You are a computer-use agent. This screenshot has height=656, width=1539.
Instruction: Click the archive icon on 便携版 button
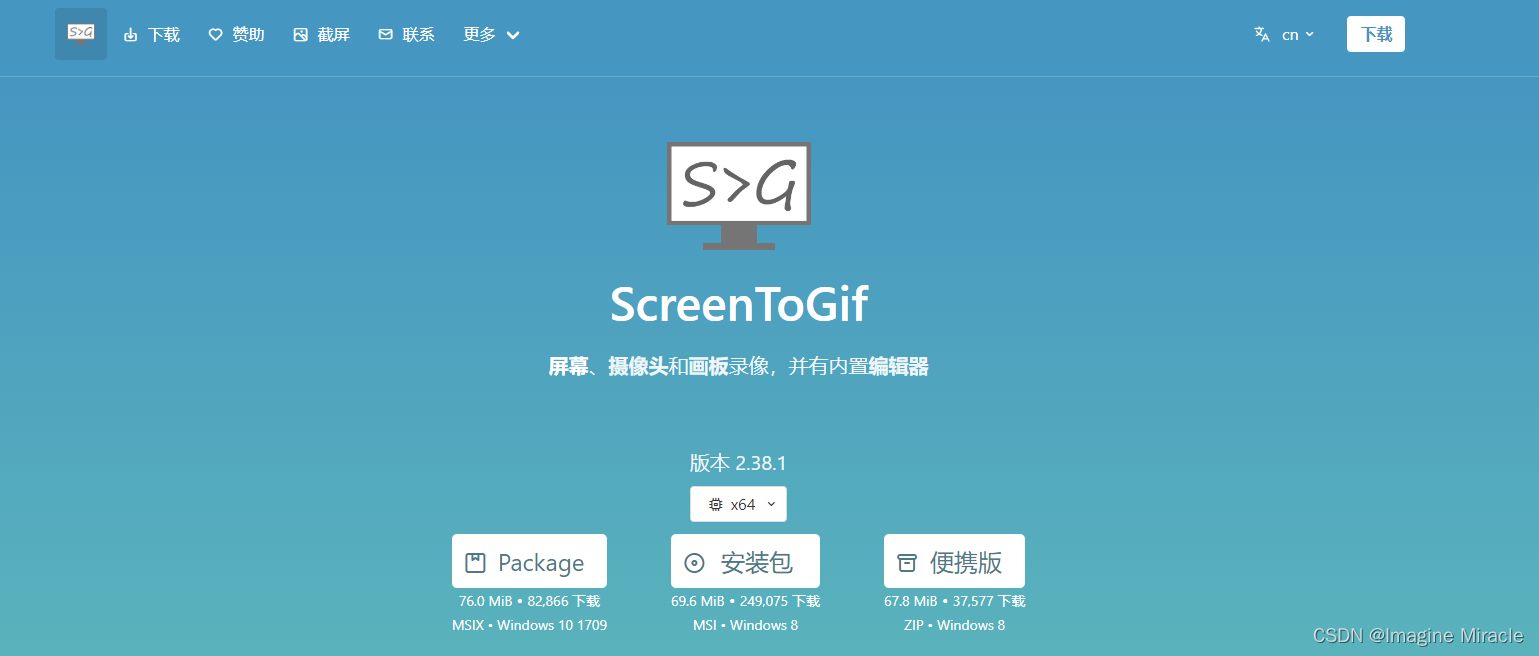pyautogui.click(x=907, y=563)
